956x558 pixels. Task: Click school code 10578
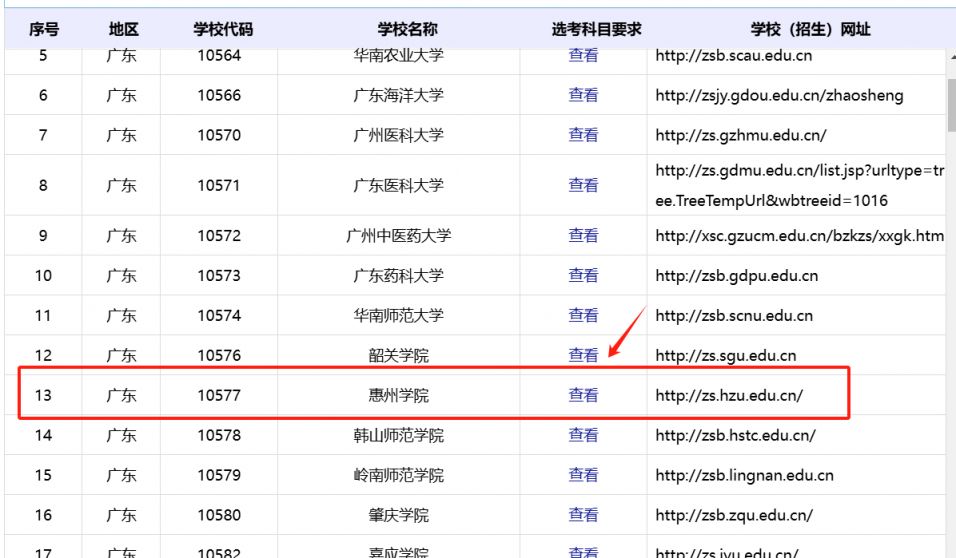click(219, 435)
